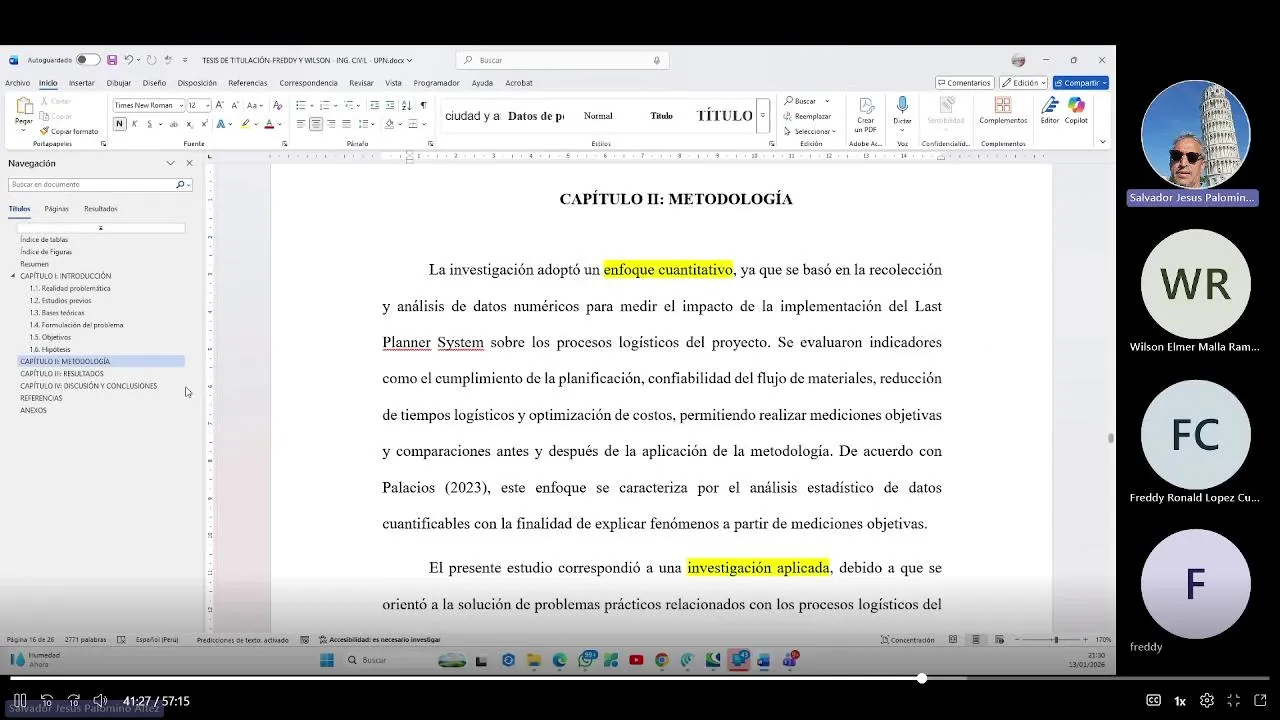This screenshot has height=720, width=1280.
Task: Click the Save icon in the title bar
Action: [112, 60]
